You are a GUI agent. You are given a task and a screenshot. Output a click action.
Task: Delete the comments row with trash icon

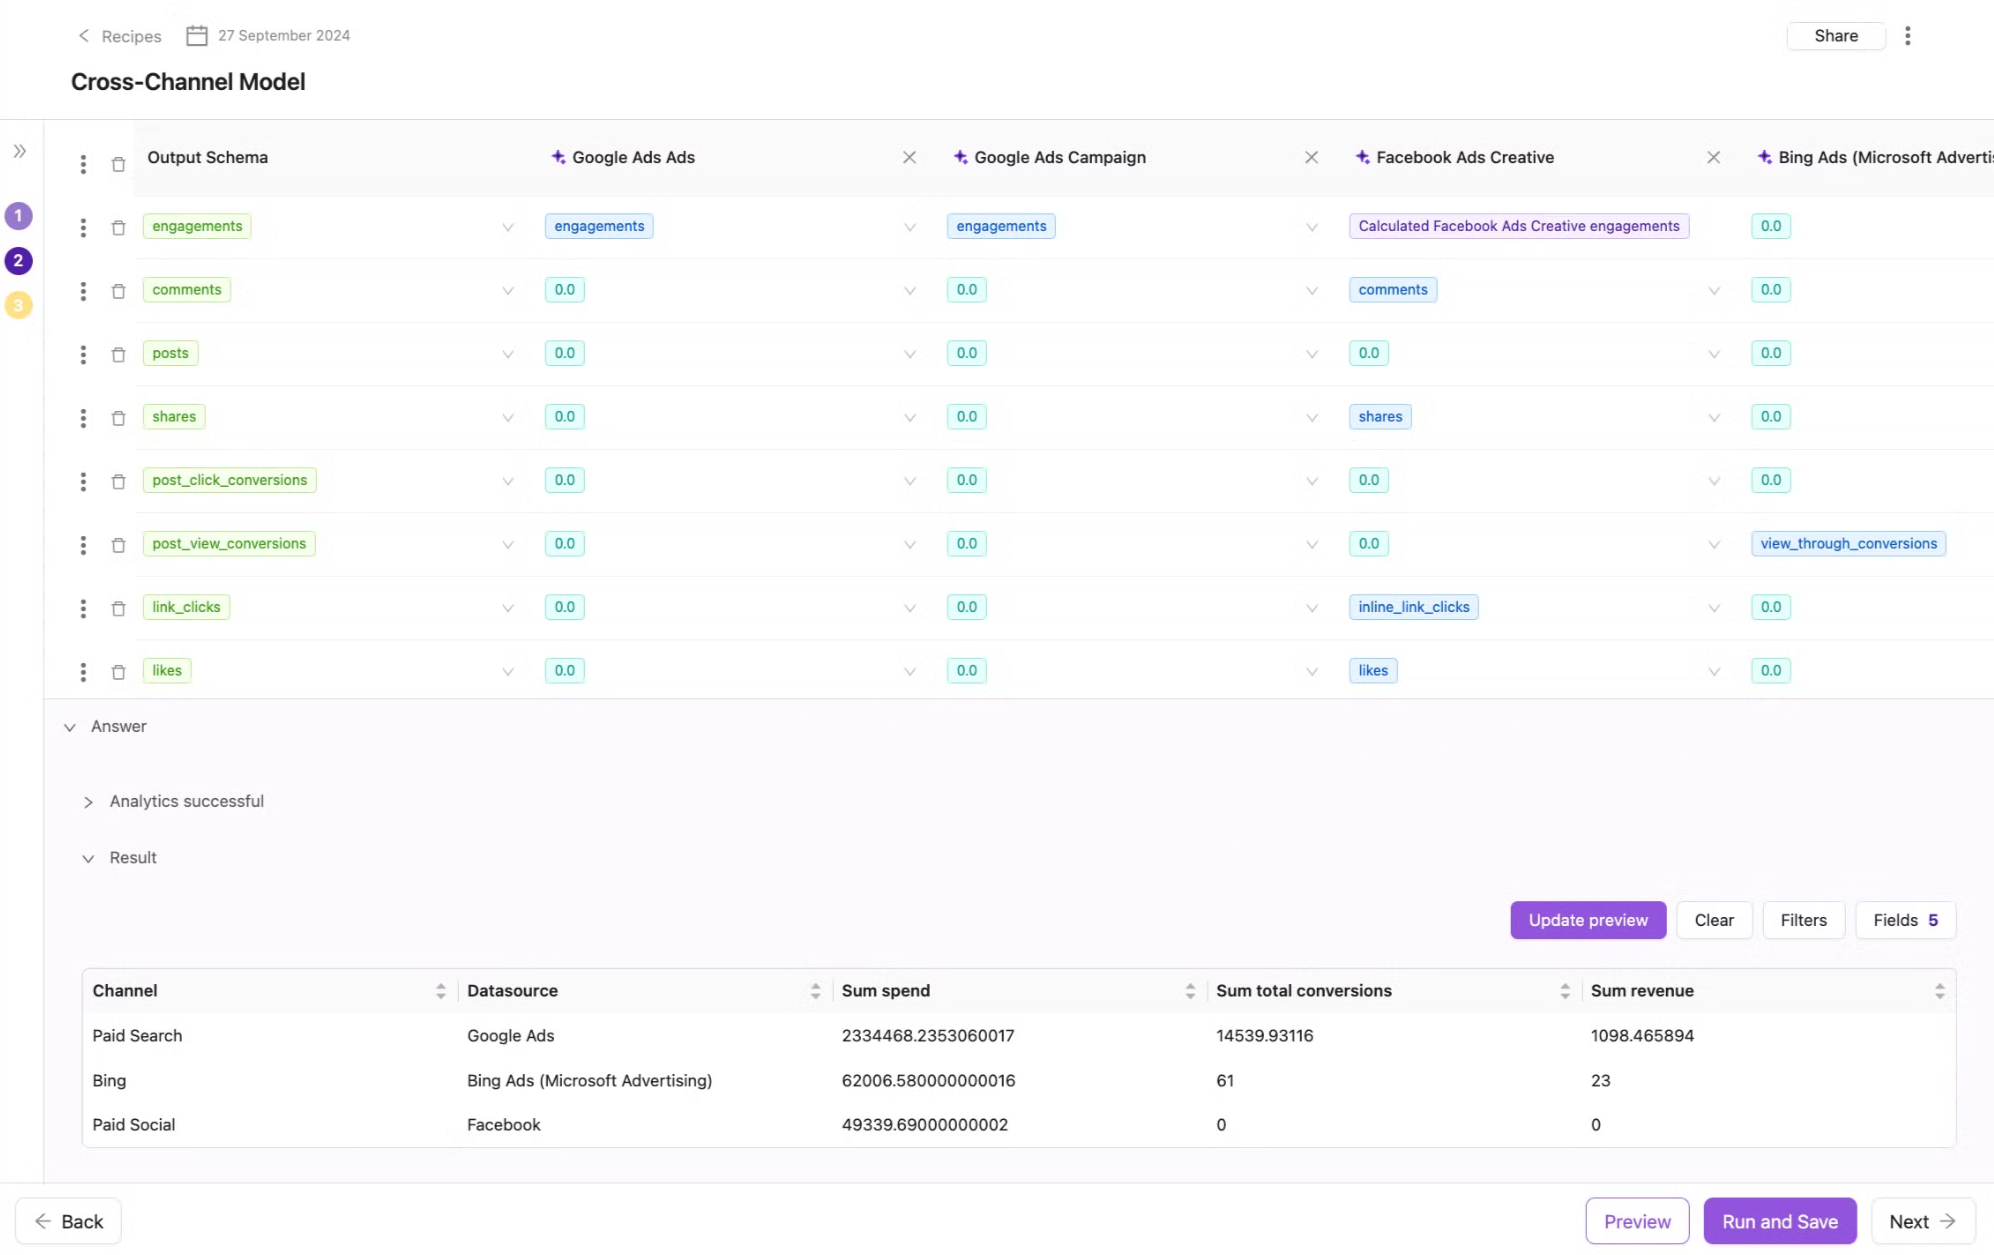click(118, 291)
